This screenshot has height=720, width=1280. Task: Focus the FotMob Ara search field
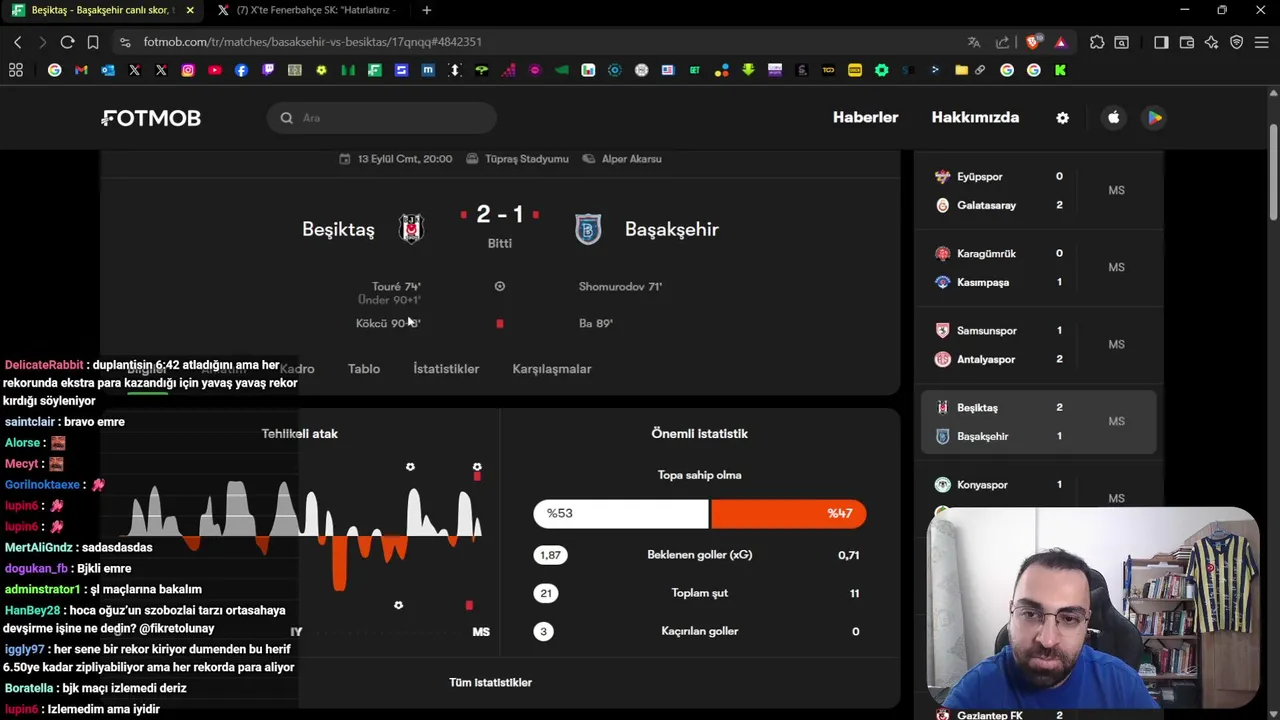382,118
